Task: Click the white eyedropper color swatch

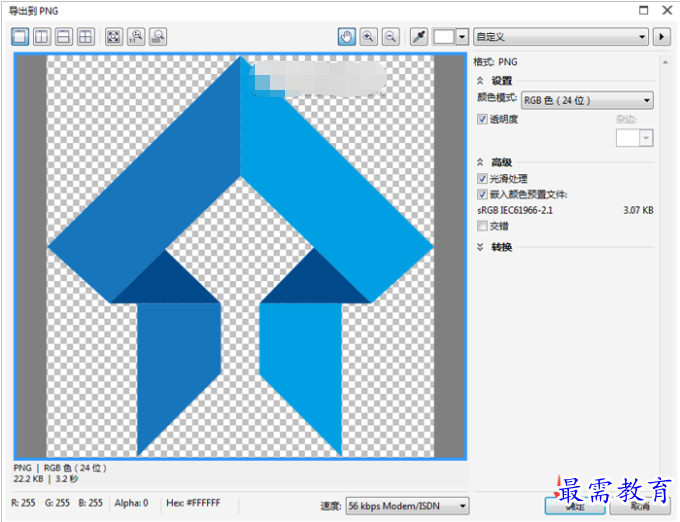Action: coord(444,36)
